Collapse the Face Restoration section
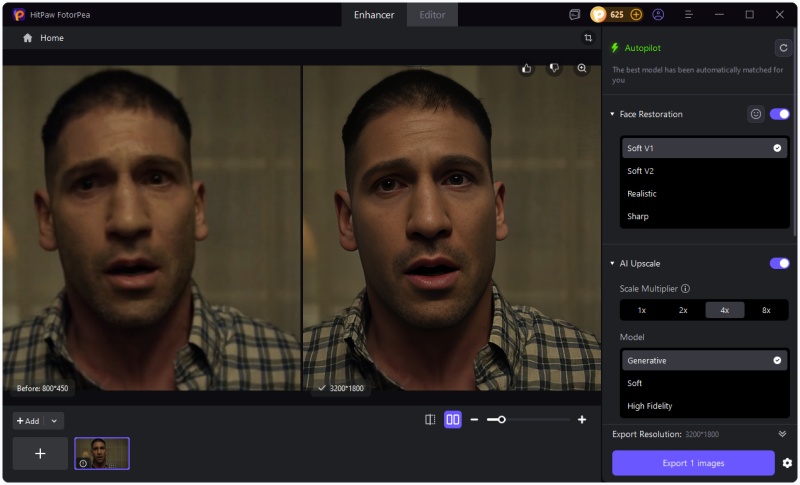The image size is (800, 485). [x=612, y=114]
